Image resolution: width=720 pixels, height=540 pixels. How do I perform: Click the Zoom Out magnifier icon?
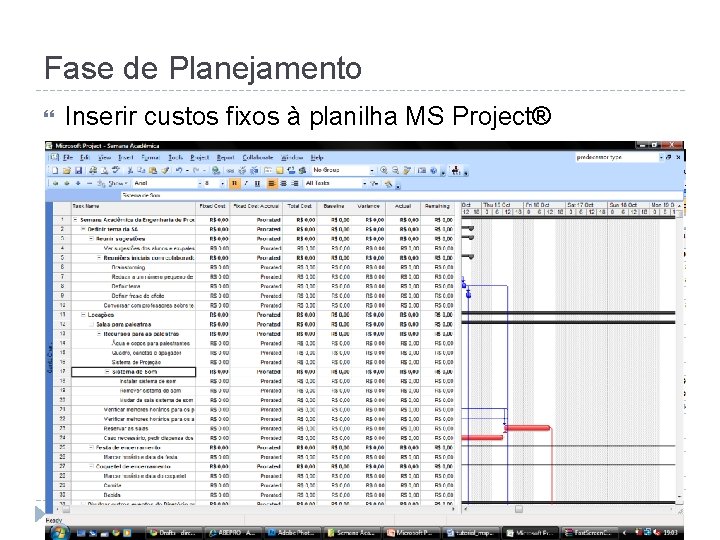click(395, 171)
